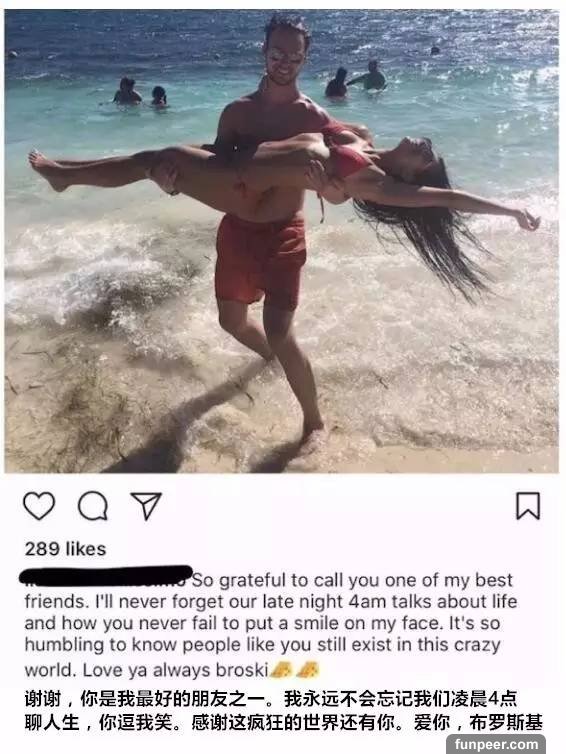Save the post using the bookmark icon
Image resolution: width=566 pixels, height=754 pixels.
pos(528,506)
